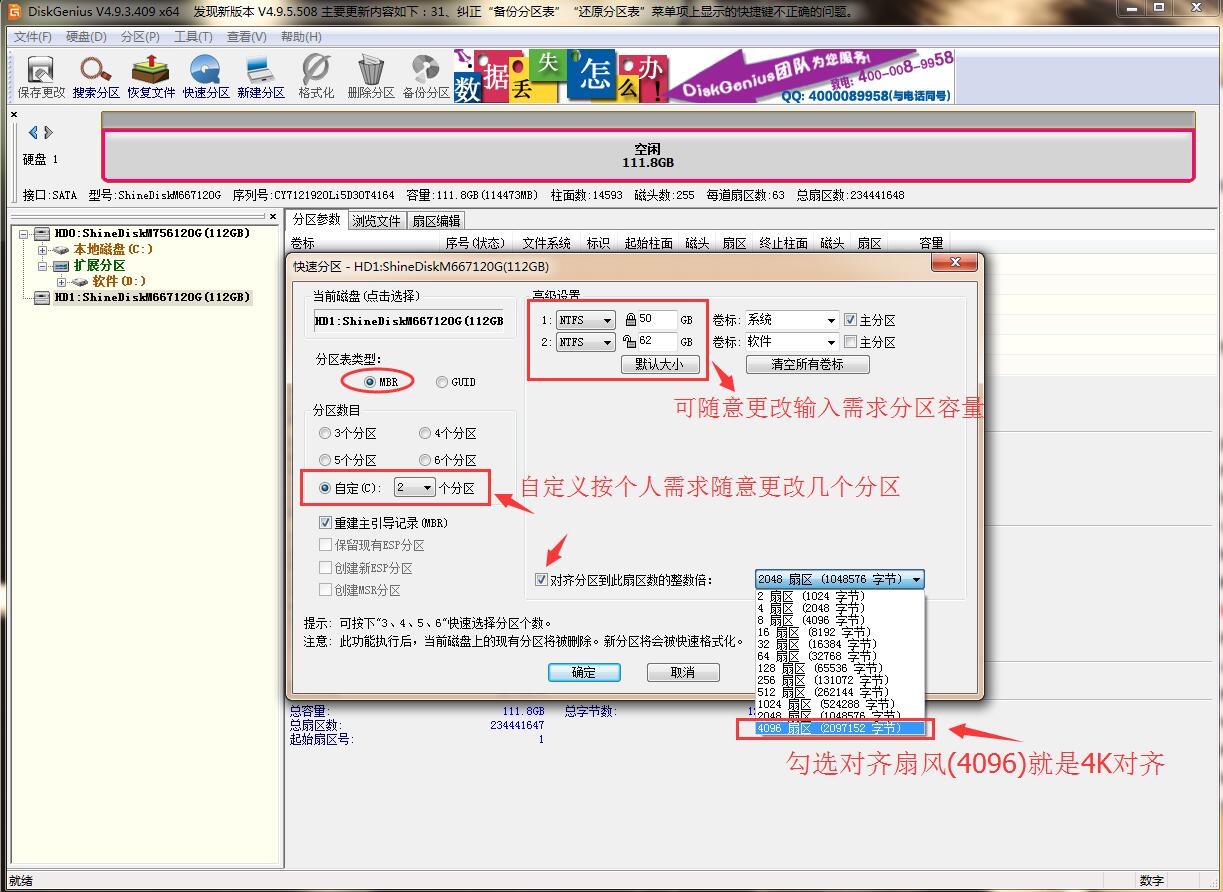Select 512 扇区 (262144 字节) in the list
Viewport: 1223px width, 892px height.
[840, 692]
